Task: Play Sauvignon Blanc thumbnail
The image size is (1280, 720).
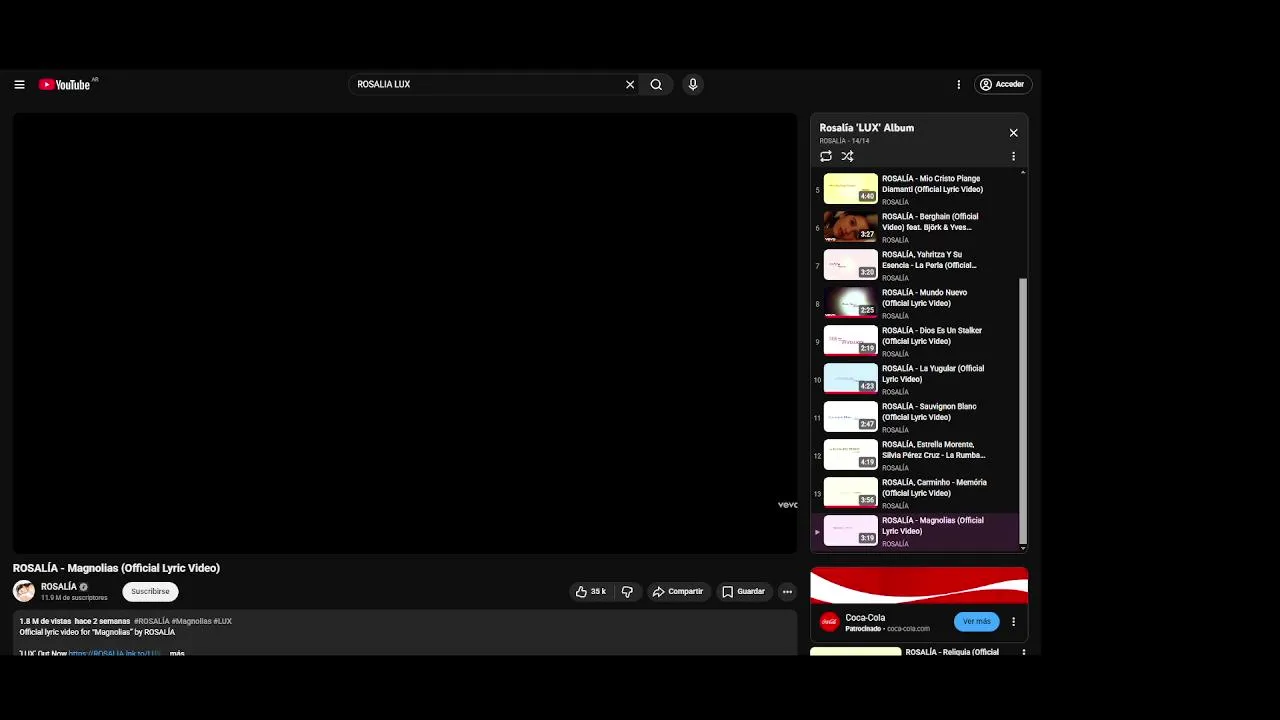Action: [850, 417]
